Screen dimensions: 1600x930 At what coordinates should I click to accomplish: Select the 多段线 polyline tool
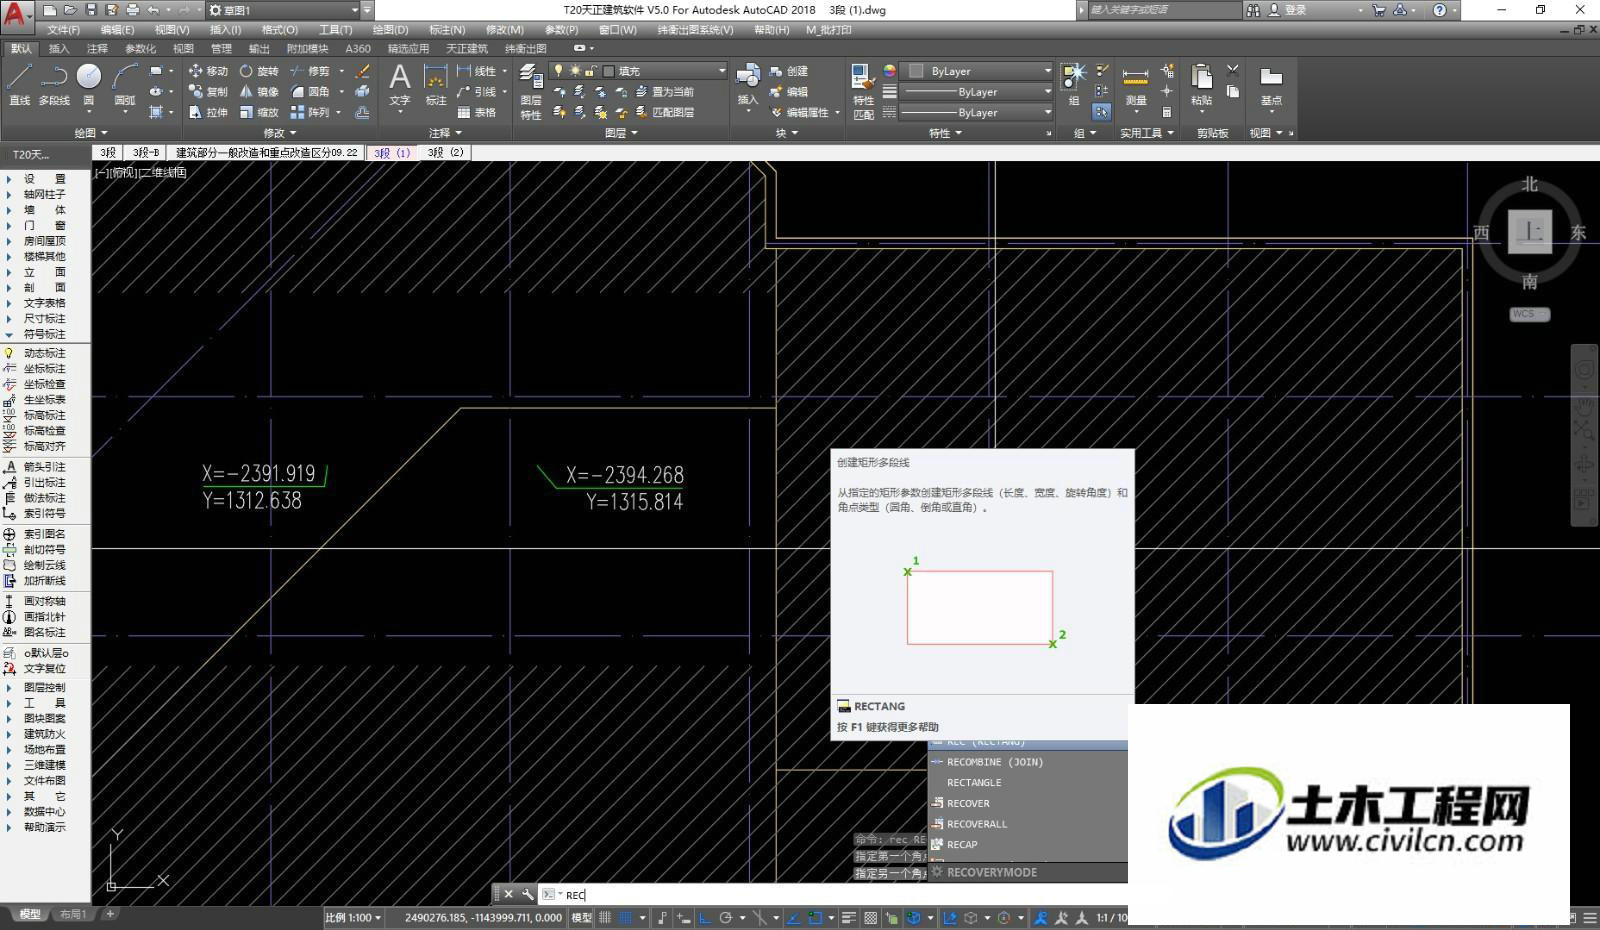tap(54, 84)
